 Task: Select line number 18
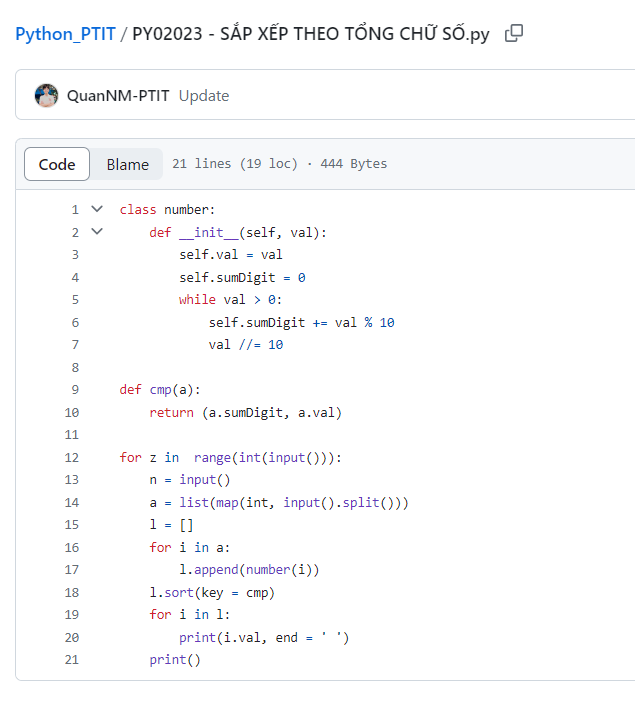(71, 592)
